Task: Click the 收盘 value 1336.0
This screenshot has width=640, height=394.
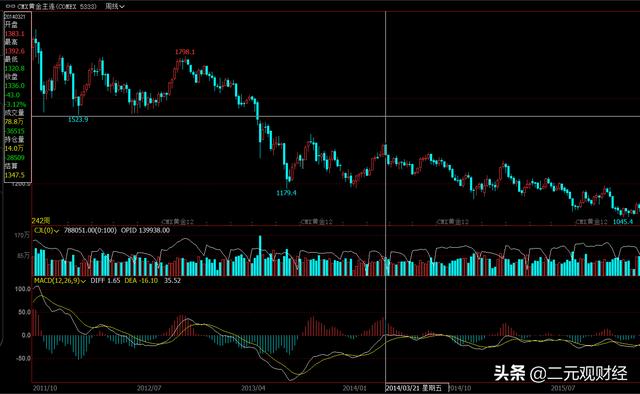Action: coord(15,86)
